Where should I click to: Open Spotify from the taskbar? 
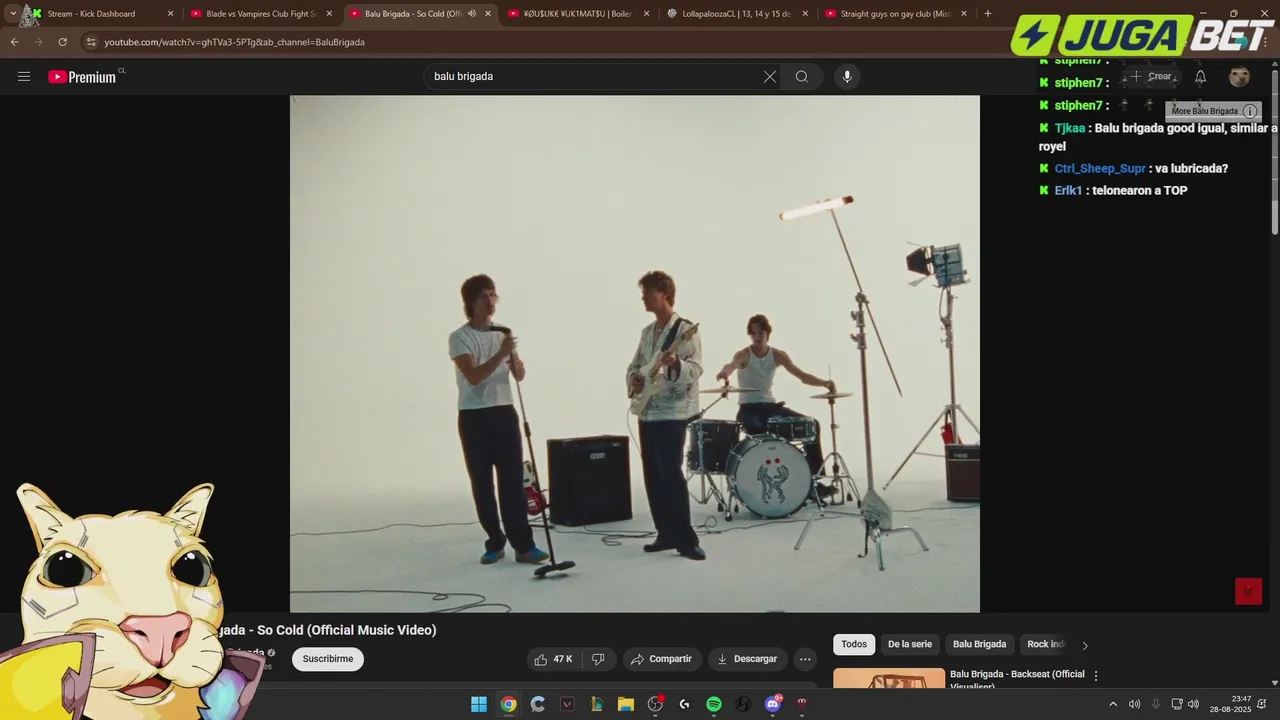pyautogui.click(x=714, y=704)
